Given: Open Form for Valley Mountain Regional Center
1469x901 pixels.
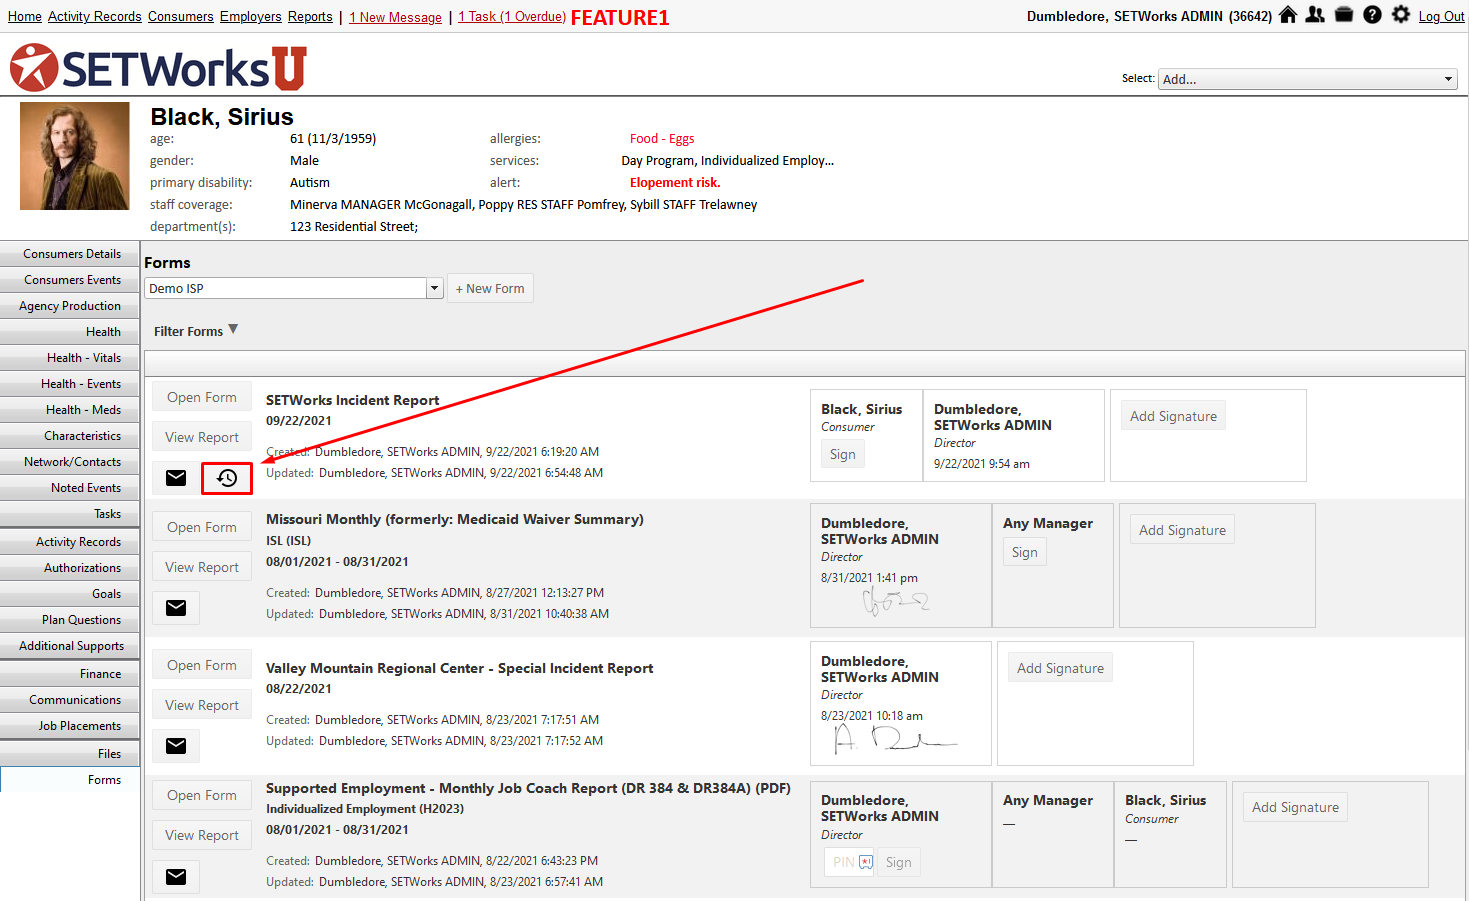Looking at the screenshot, I should [202, 665].
